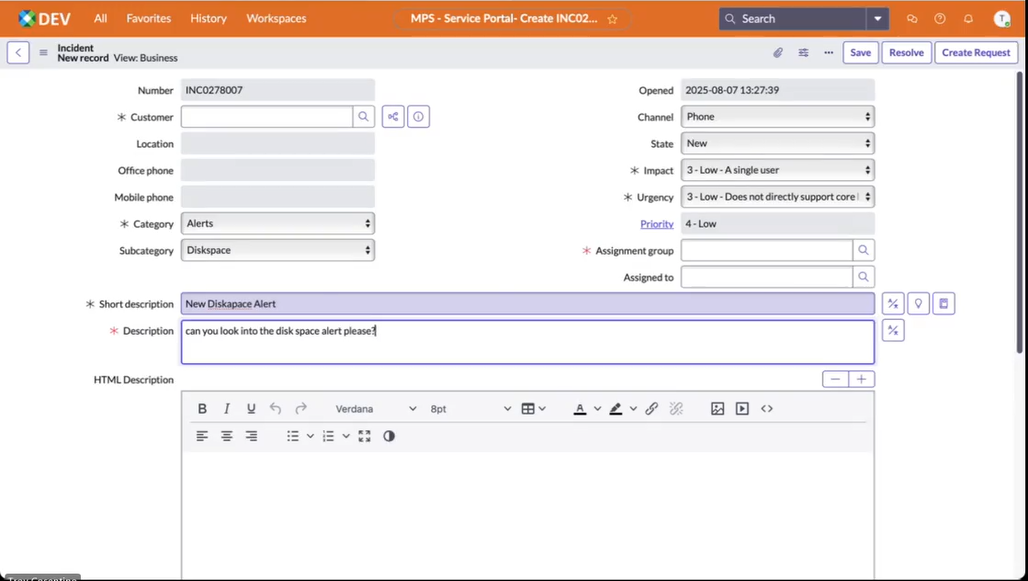Switch to the Favorites tab

(x=148, y=18)
